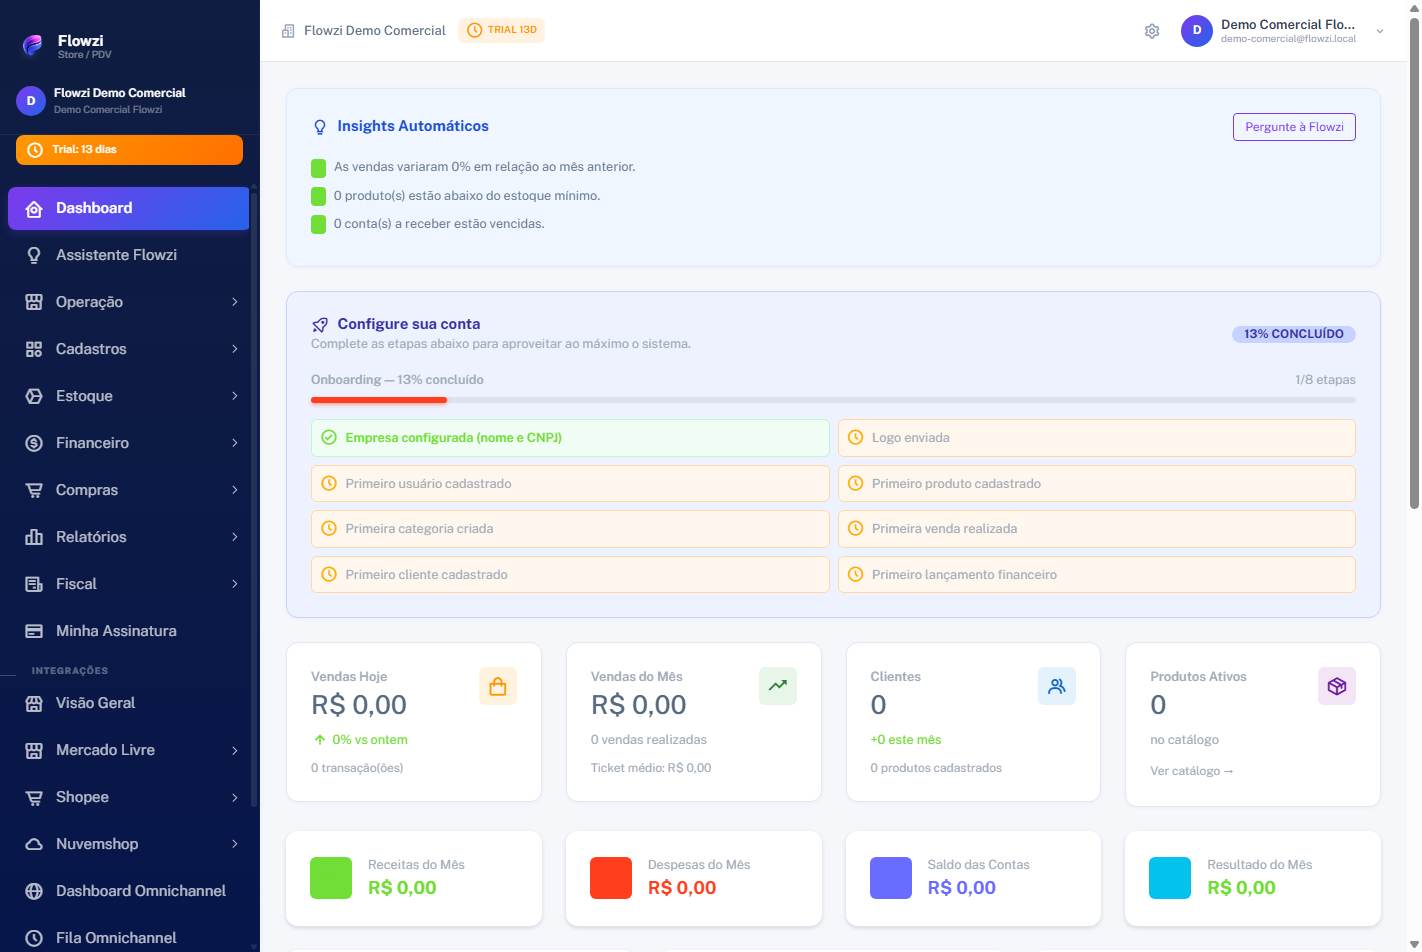Click the TRIAL 13D badge in header
The width and height of the screenshot is (1422, 952).
501,30
